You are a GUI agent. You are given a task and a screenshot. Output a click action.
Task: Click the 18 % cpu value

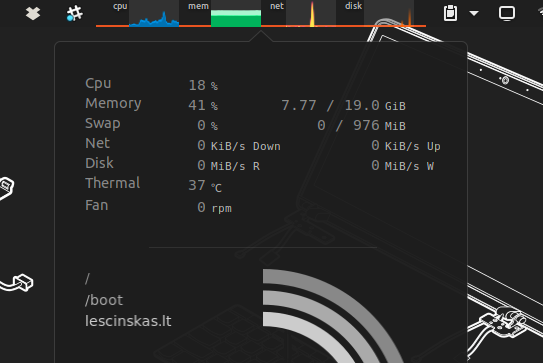pyautogui.click(x=203, y=85)
